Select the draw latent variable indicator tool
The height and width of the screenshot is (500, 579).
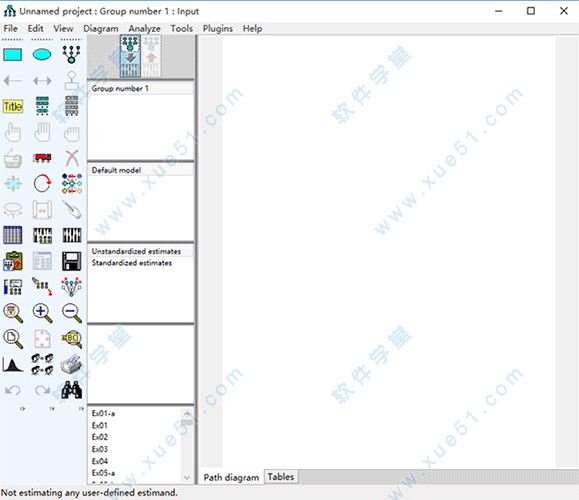pos(71,55)
